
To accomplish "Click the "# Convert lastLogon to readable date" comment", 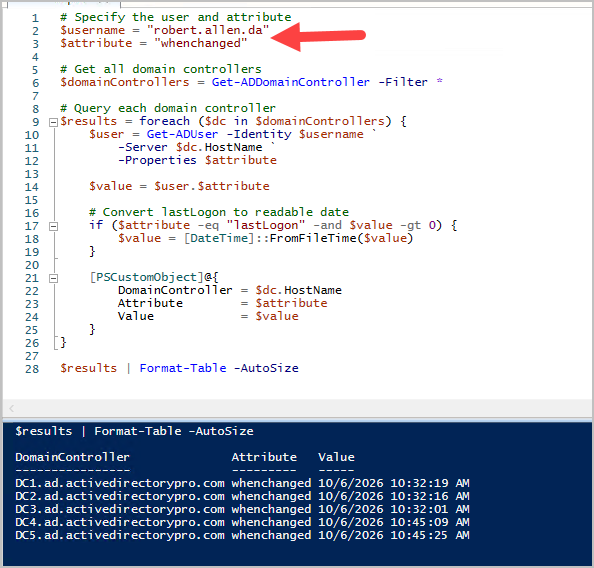I will 219,212.
